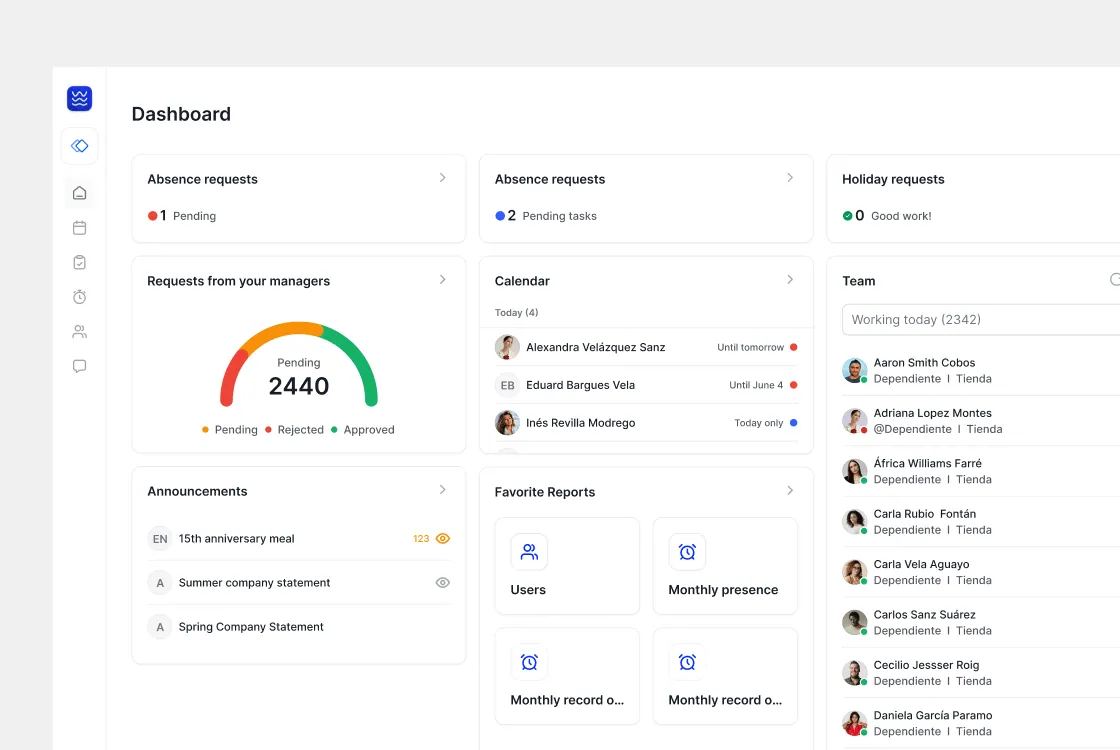
Task: Select Adriana Lopez Montes in Team list
Action: tap(981, 421)
